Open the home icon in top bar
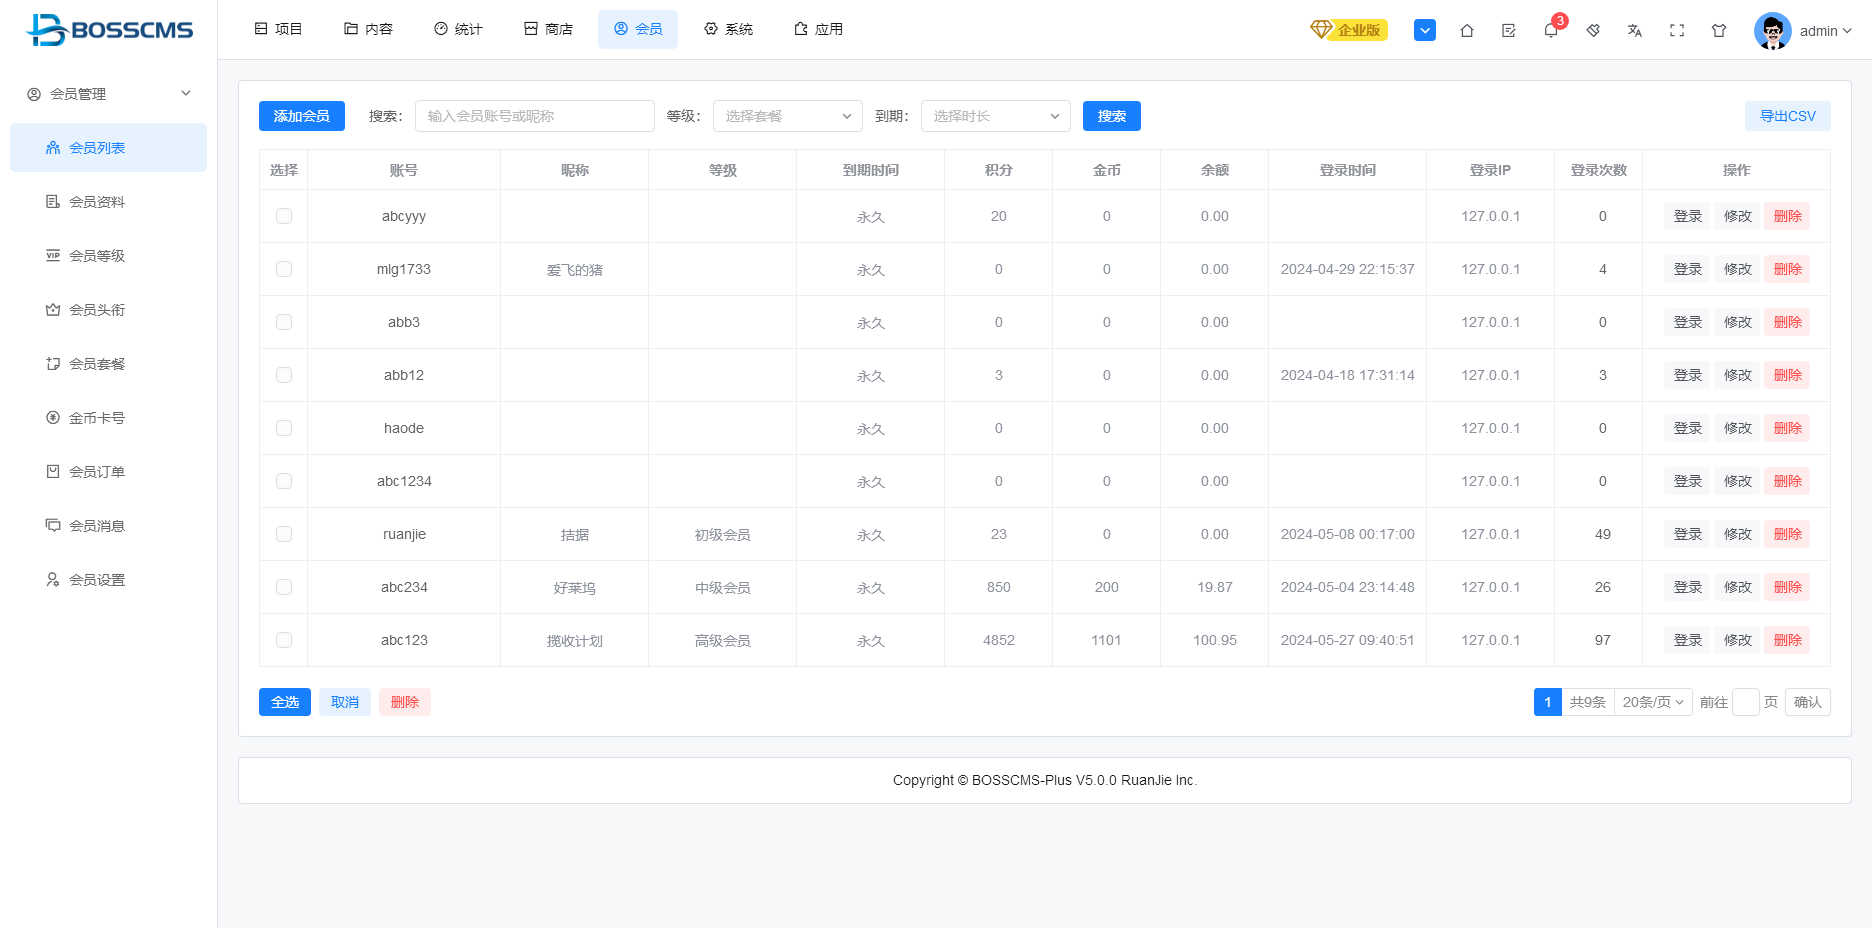The image size is (1872, 928). (1467, 30)
